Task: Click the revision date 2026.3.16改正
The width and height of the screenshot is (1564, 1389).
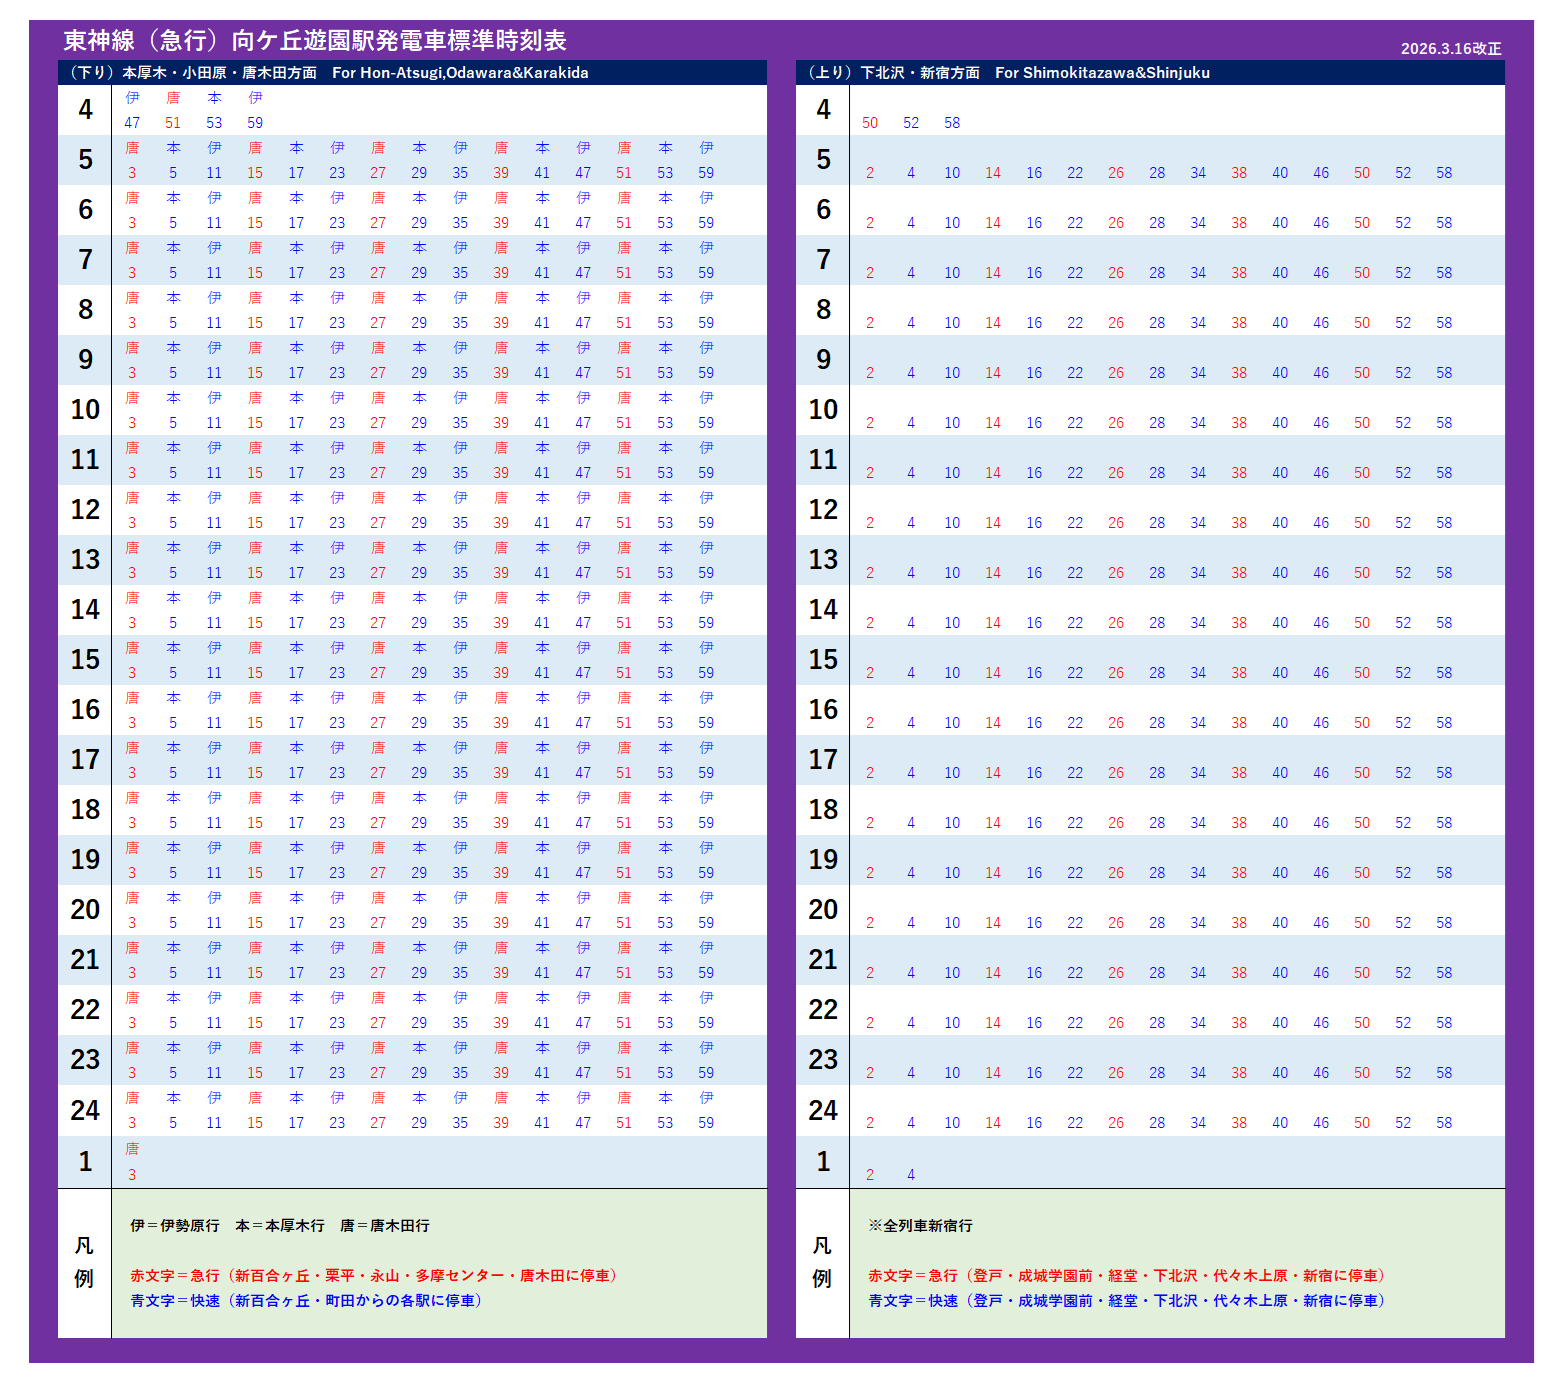Action: (x=1450, y=49)
